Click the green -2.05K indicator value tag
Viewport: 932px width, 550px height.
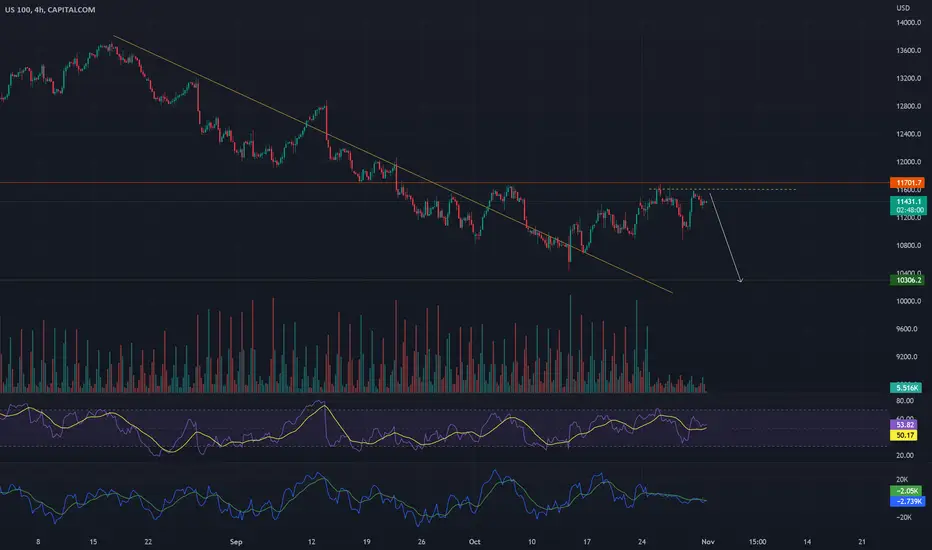tap(906, 491)
